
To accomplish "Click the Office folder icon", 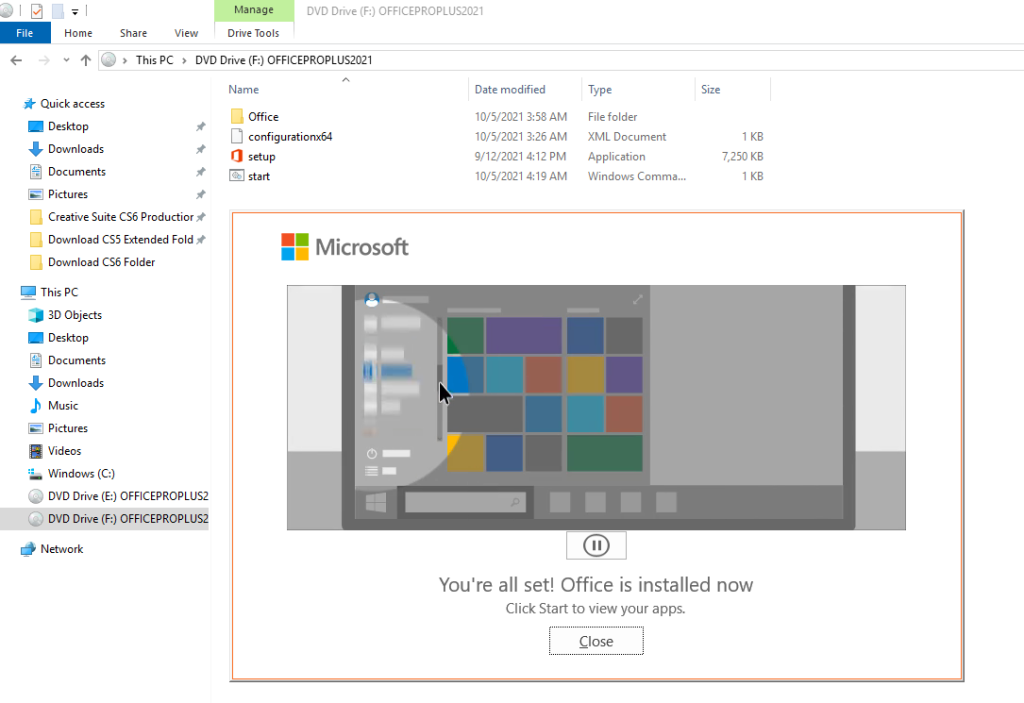I will coord(236,116).
